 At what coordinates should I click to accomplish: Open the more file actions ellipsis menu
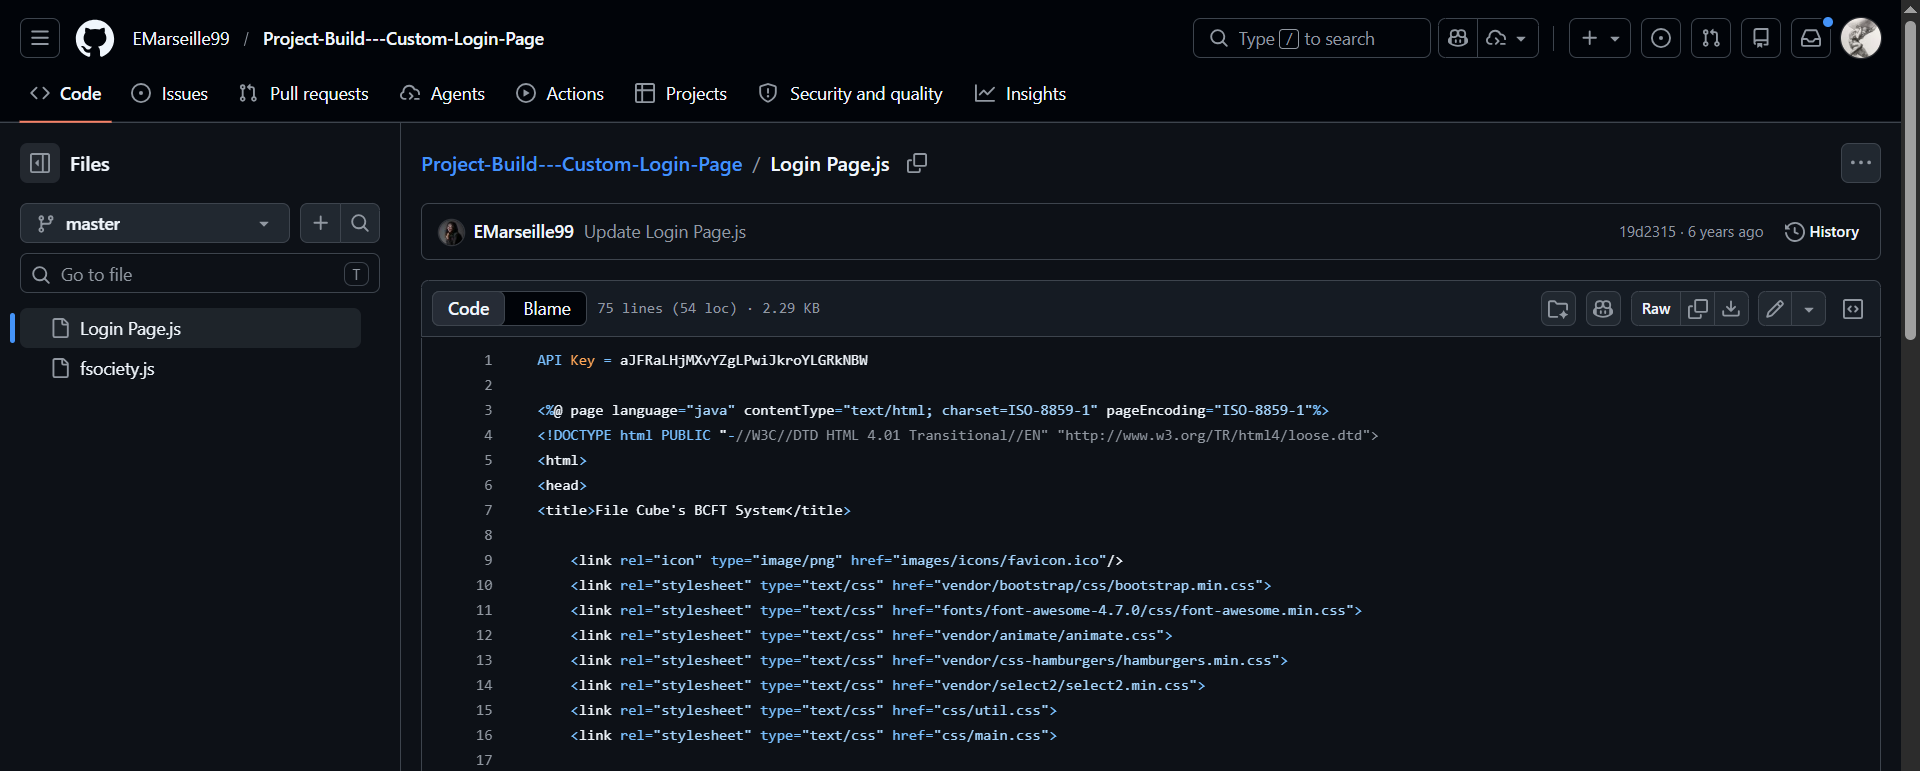1861,163
